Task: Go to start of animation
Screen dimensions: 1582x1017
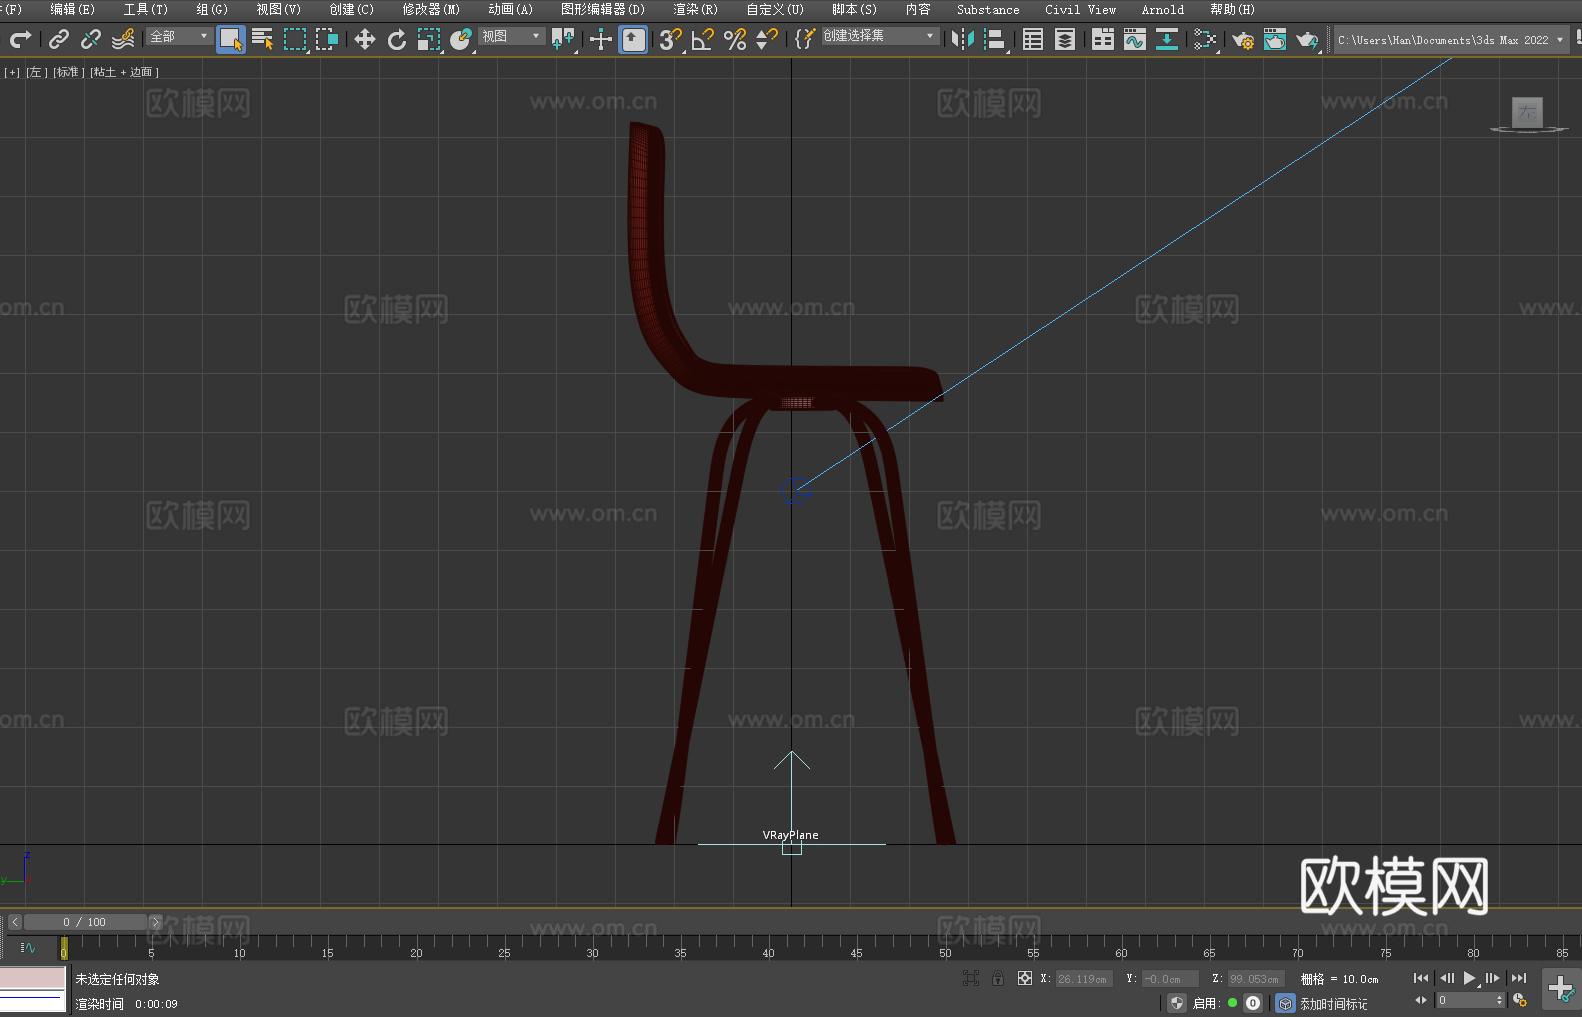Action: [1421, 978]
